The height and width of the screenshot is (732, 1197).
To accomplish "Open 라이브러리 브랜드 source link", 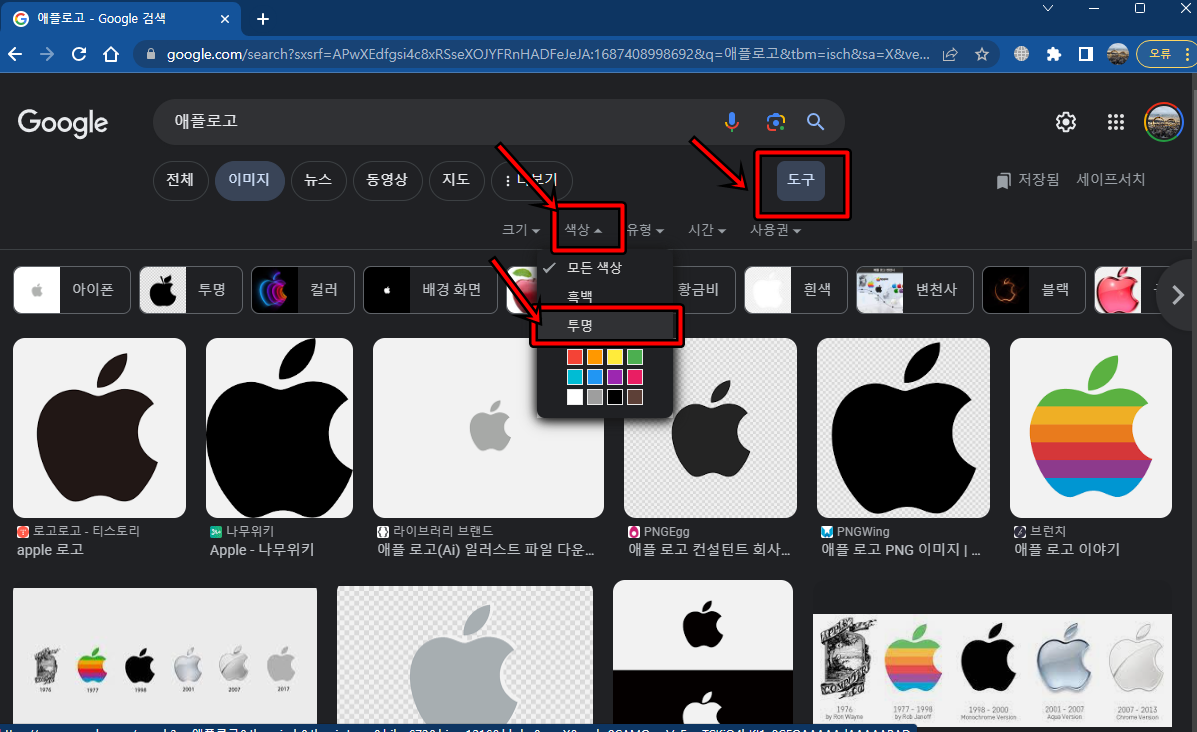I will point(435,531).
